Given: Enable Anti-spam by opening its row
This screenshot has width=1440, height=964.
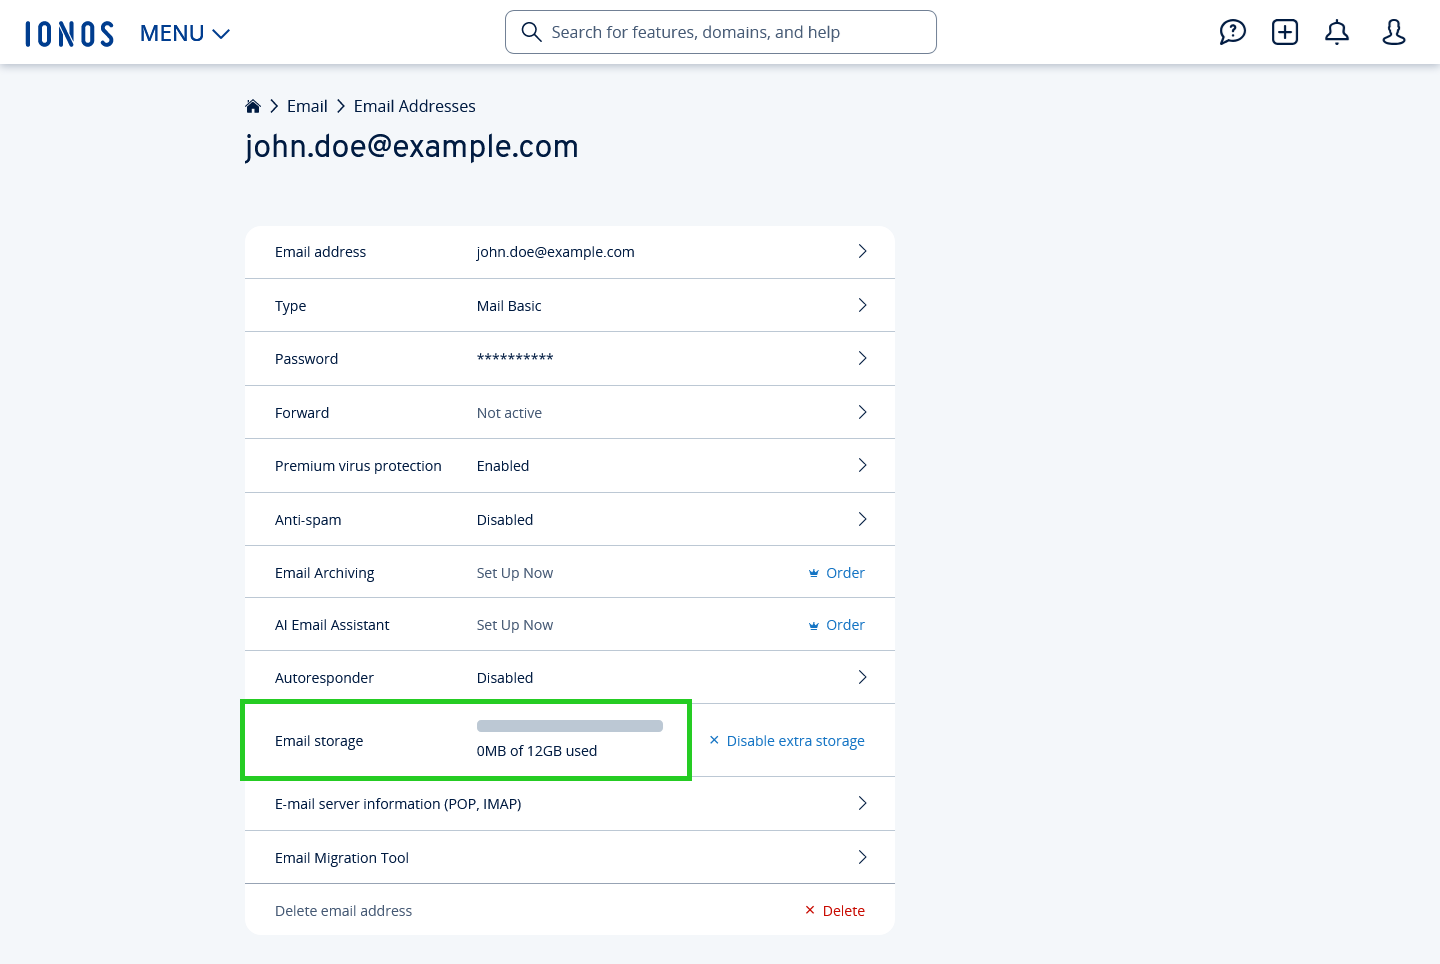Looking at the screenshot, I should tap(862, 518).
